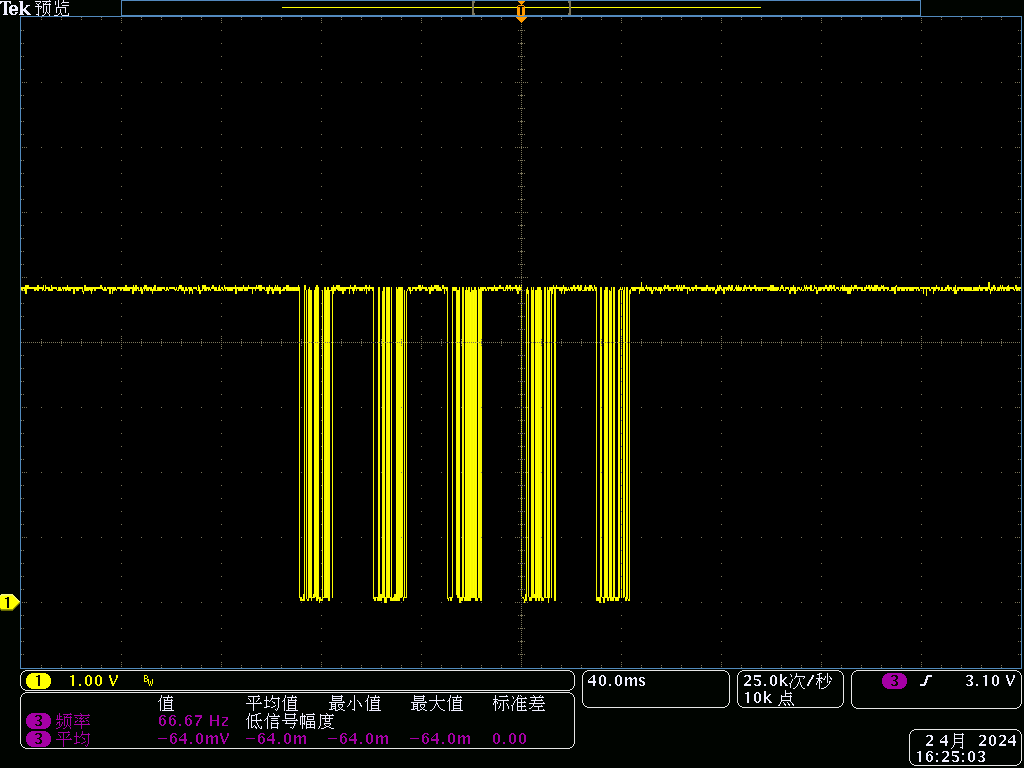Click the 3.10 V trigger level value

(x=989, y=681)
